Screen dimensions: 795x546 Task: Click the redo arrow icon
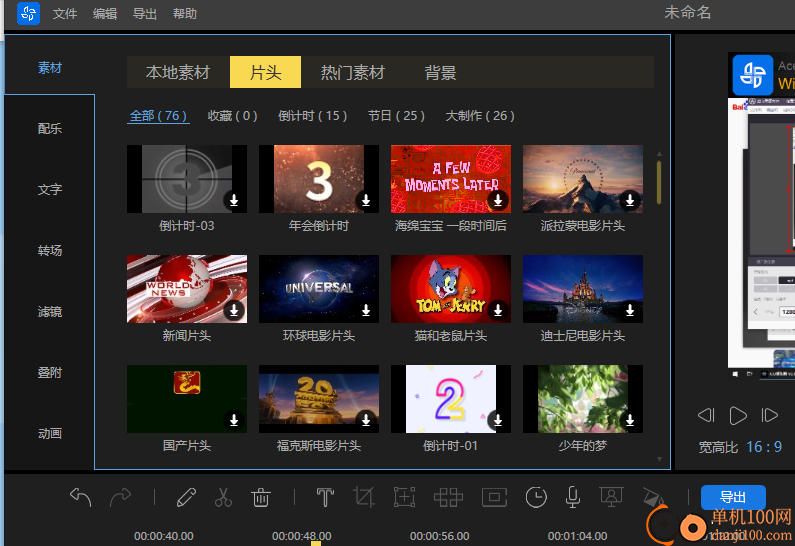[x=120, y=497]
